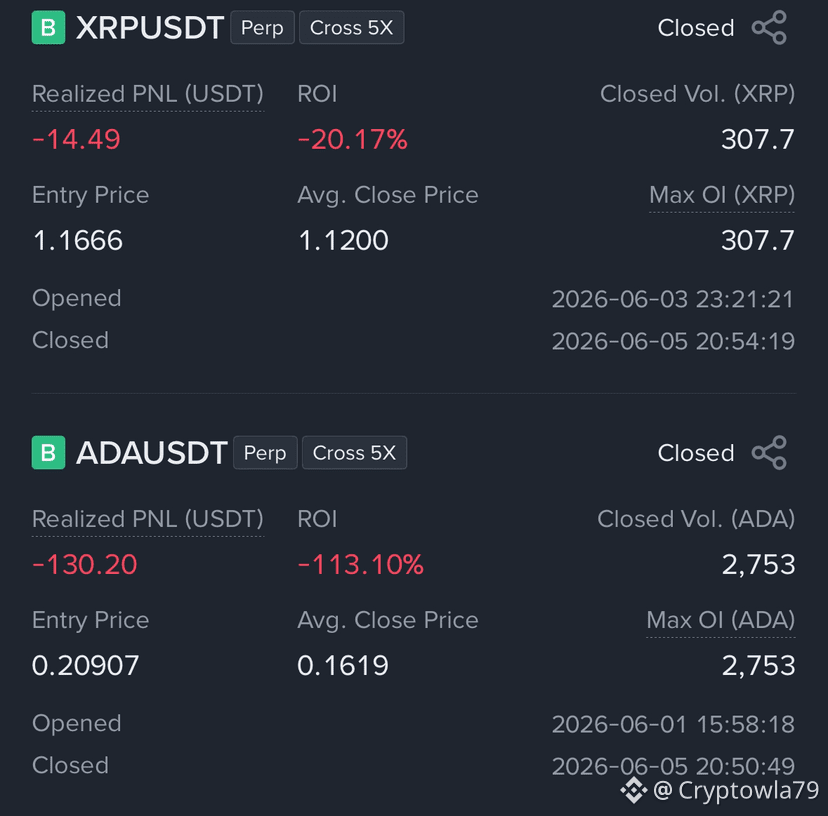
Task: Open the @Cryptowla79 watermark profile
Action: coord(736,791)
